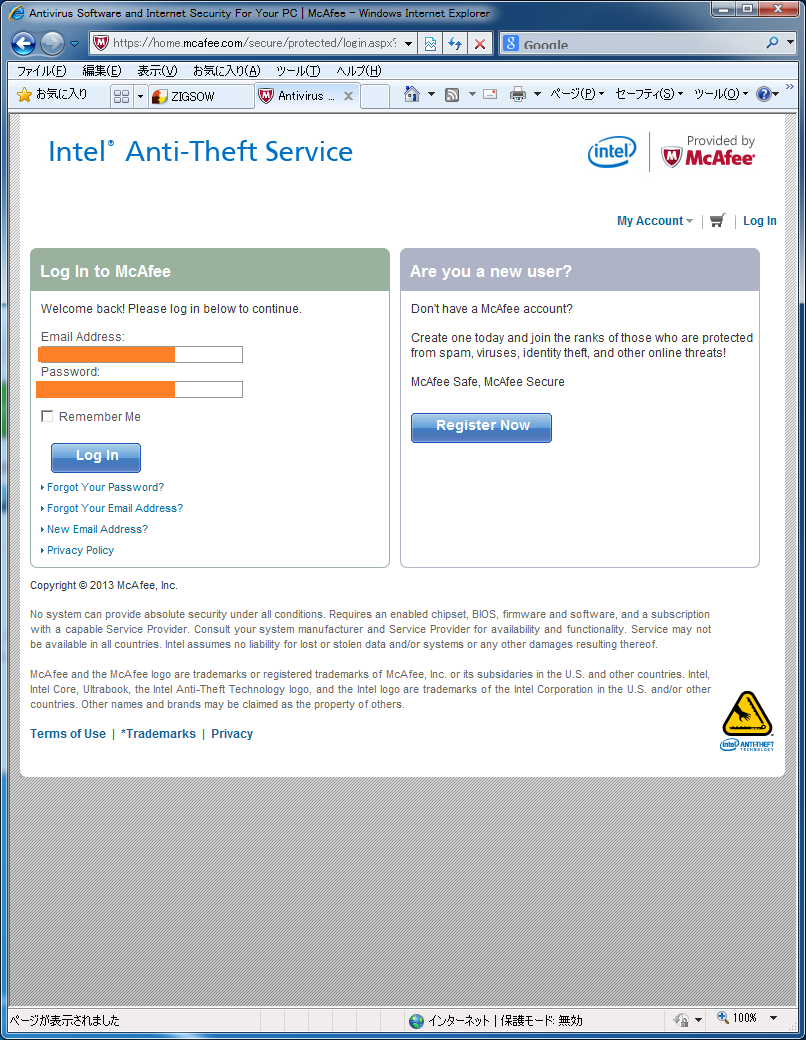The image size is (806, 1040).
Task: Click the Log In link at top right
Action: [x=760, y=221]
